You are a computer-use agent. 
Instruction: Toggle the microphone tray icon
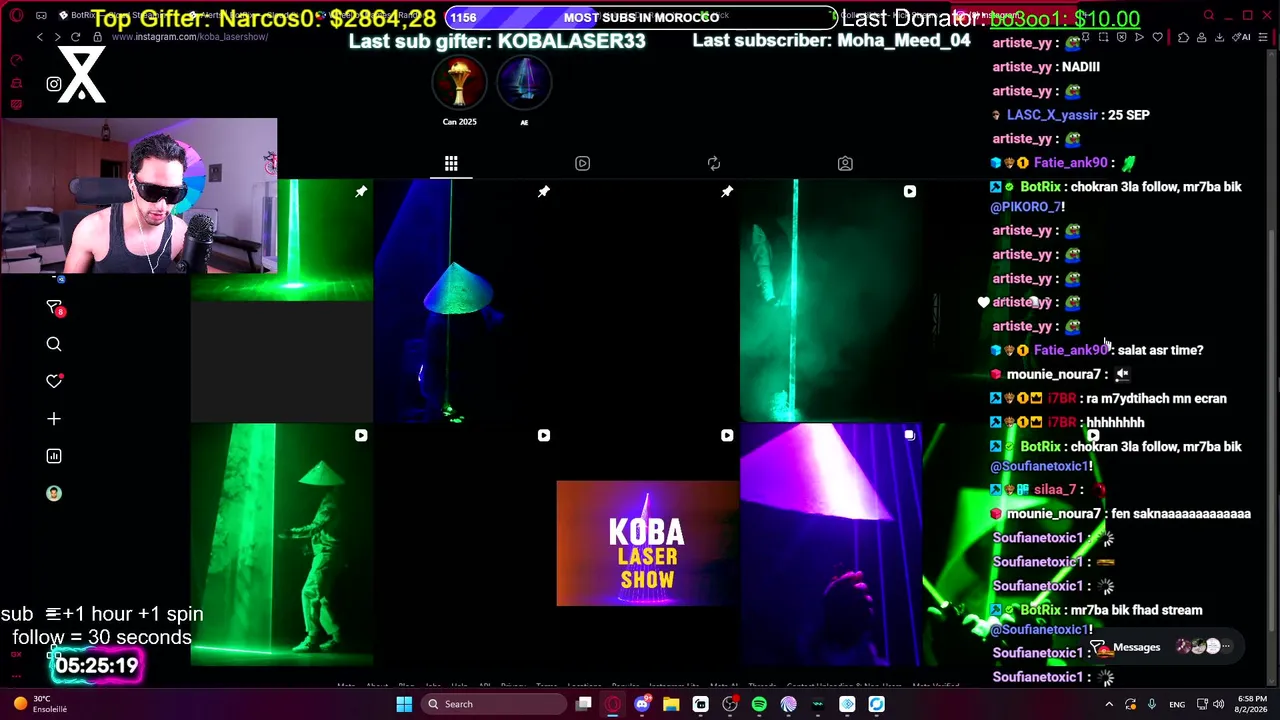[1151, 704]
